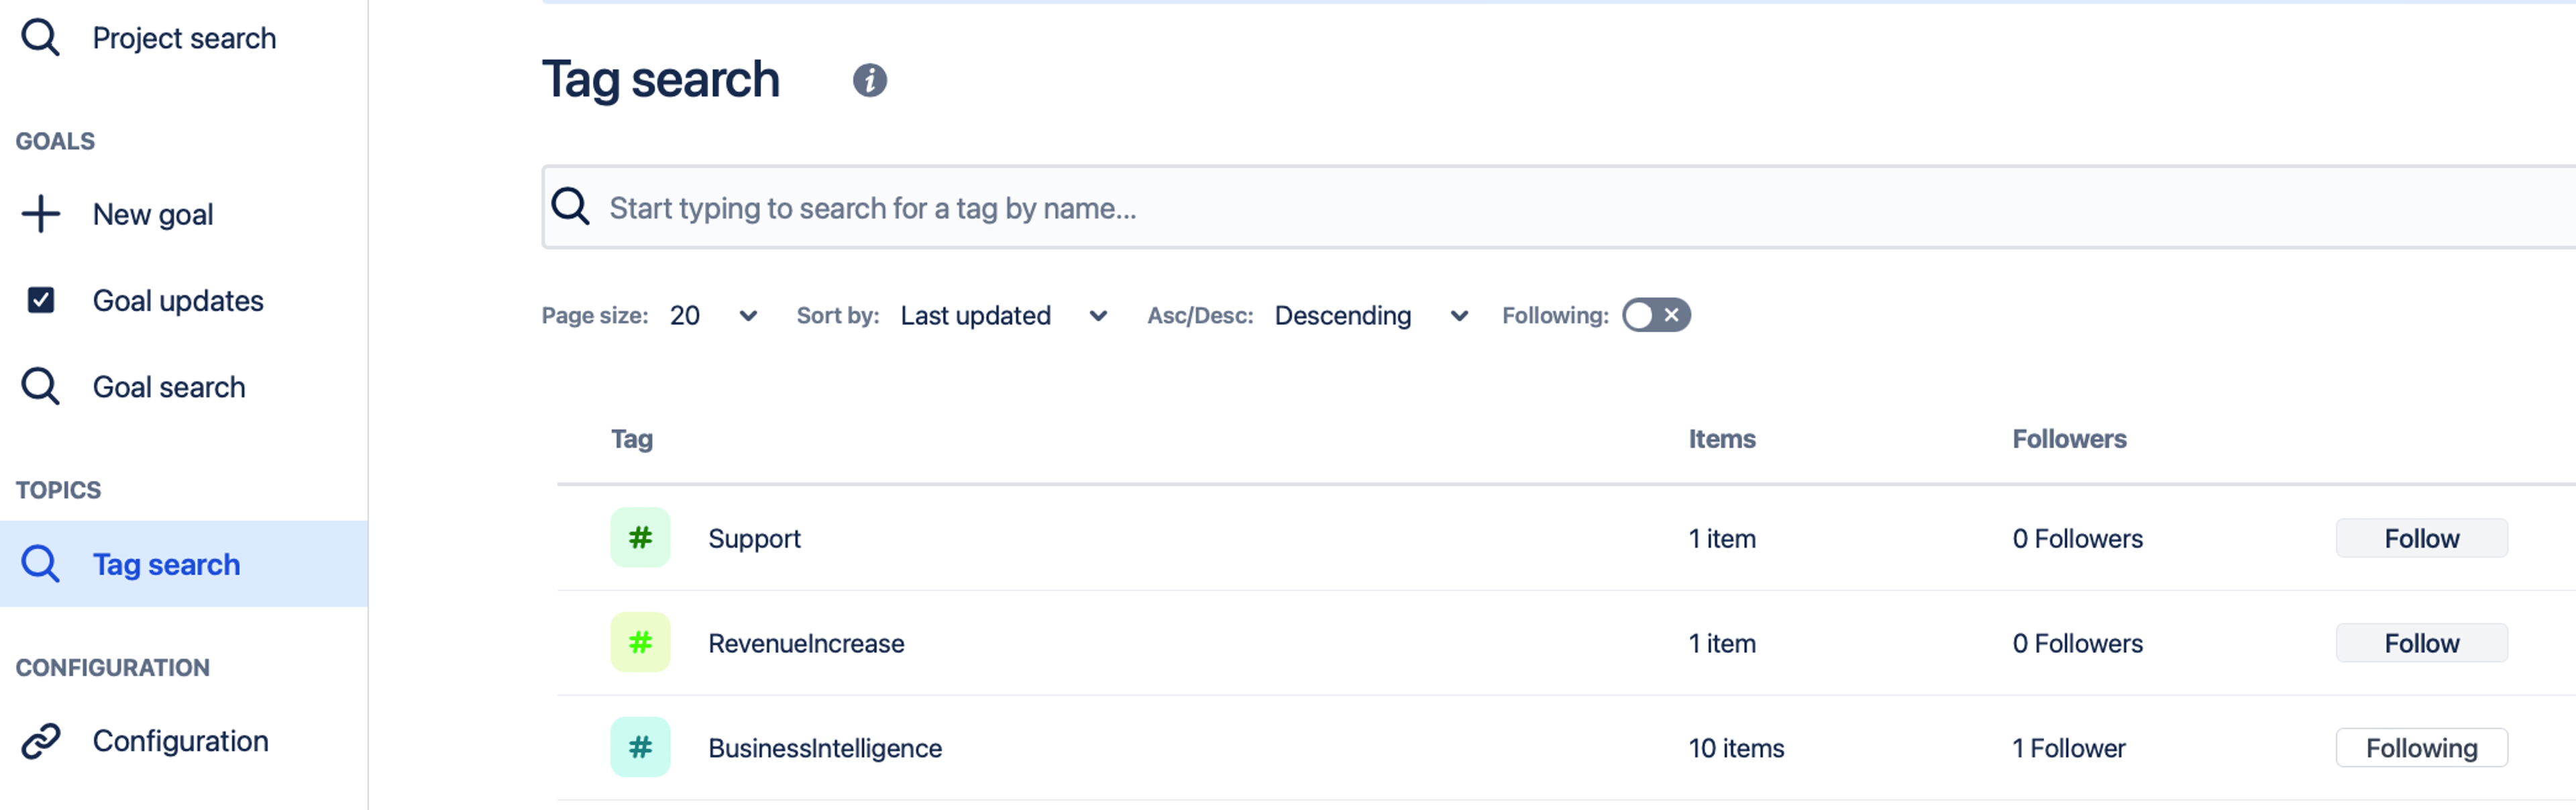
Task: Click the Configuration link chain icon
Action: pos(41,741)
